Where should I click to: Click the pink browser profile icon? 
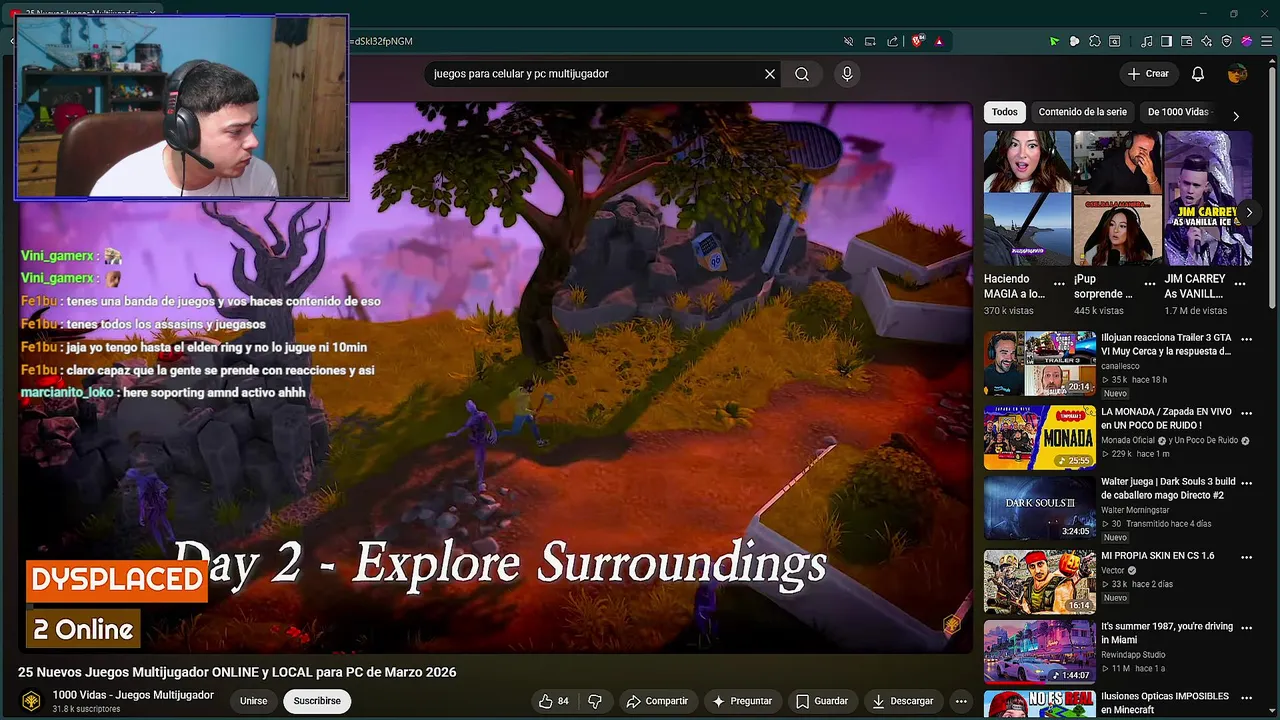tap(1247, 41)
